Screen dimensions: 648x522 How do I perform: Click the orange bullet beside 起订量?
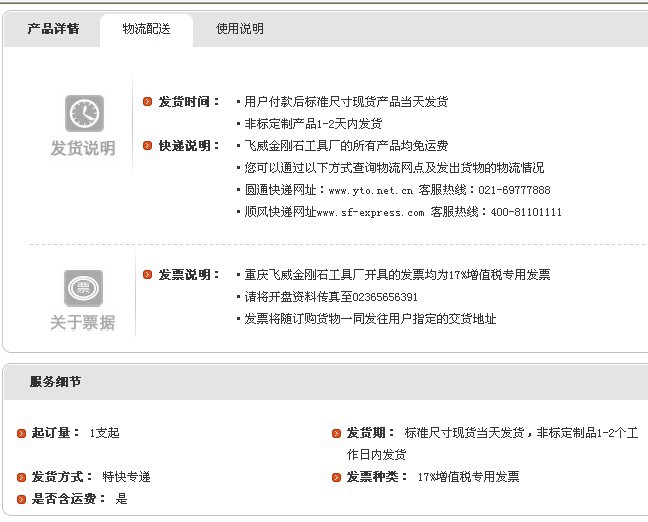(x=21, y=433)
